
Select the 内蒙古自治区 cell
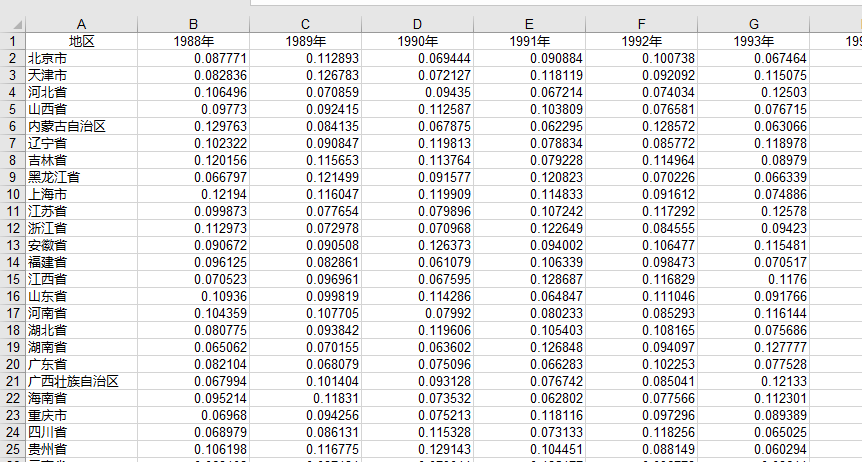pyautogui.click(x=81, y=126)
